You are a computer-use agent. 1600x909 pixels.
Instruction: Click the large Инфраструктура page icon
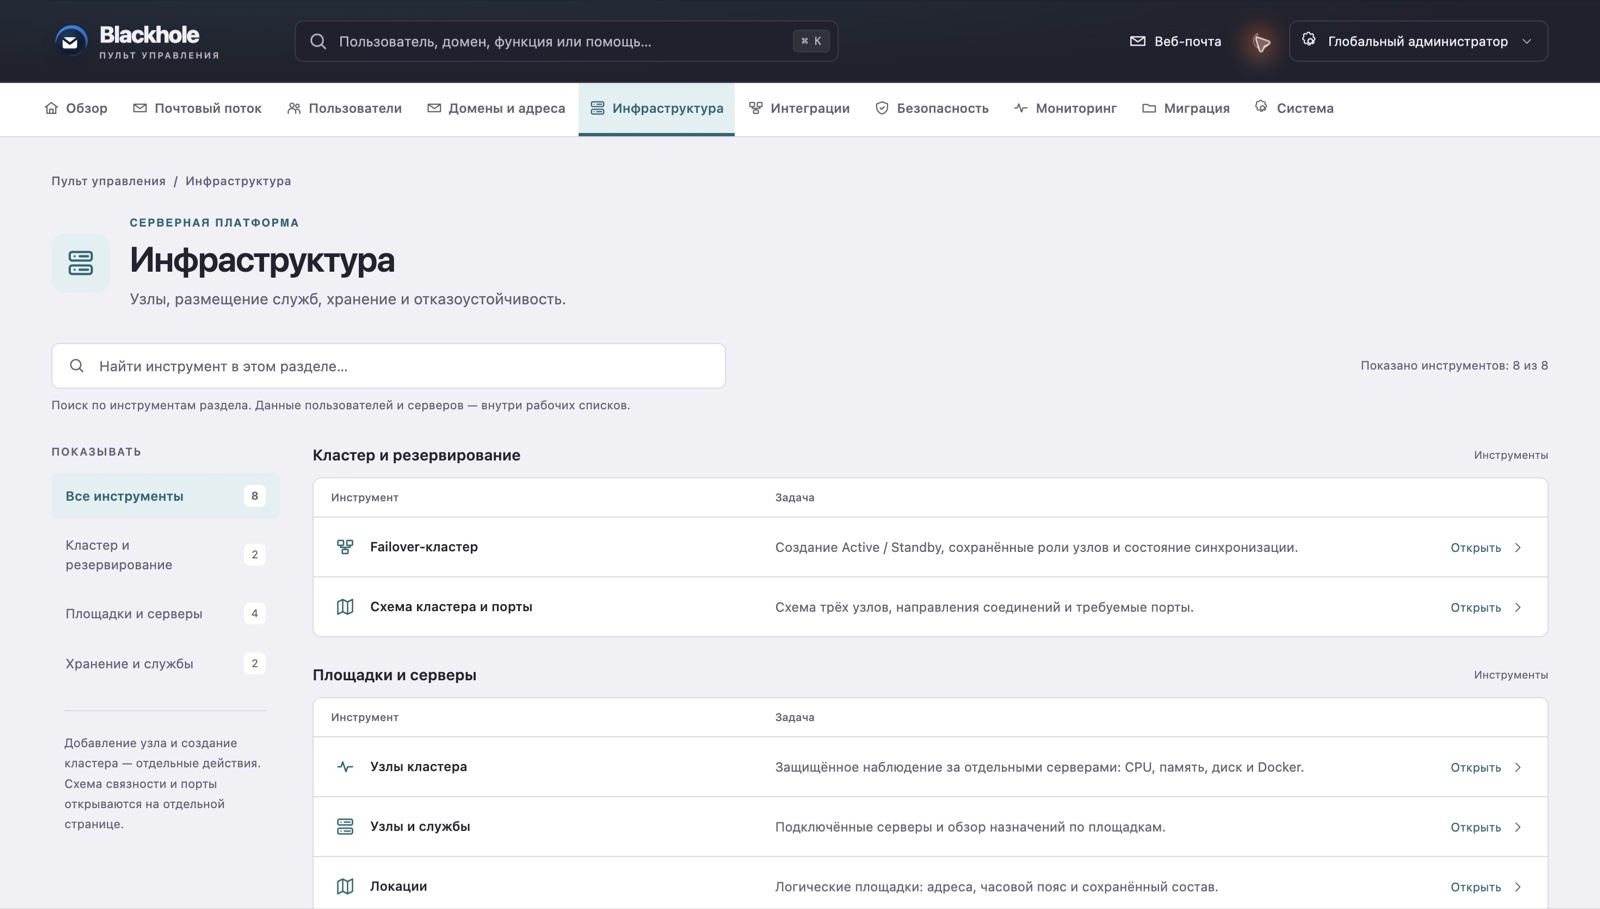pos(81,263)
